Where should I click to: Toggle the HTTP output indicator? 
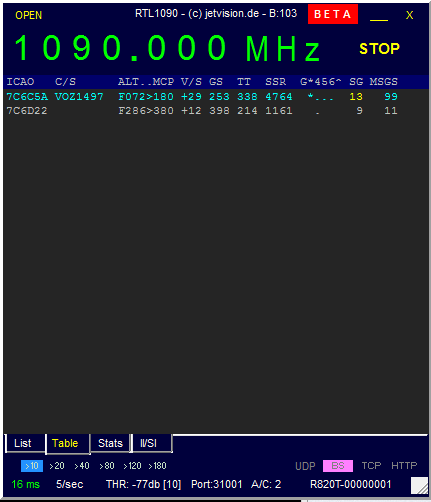[x=404, y=466]
